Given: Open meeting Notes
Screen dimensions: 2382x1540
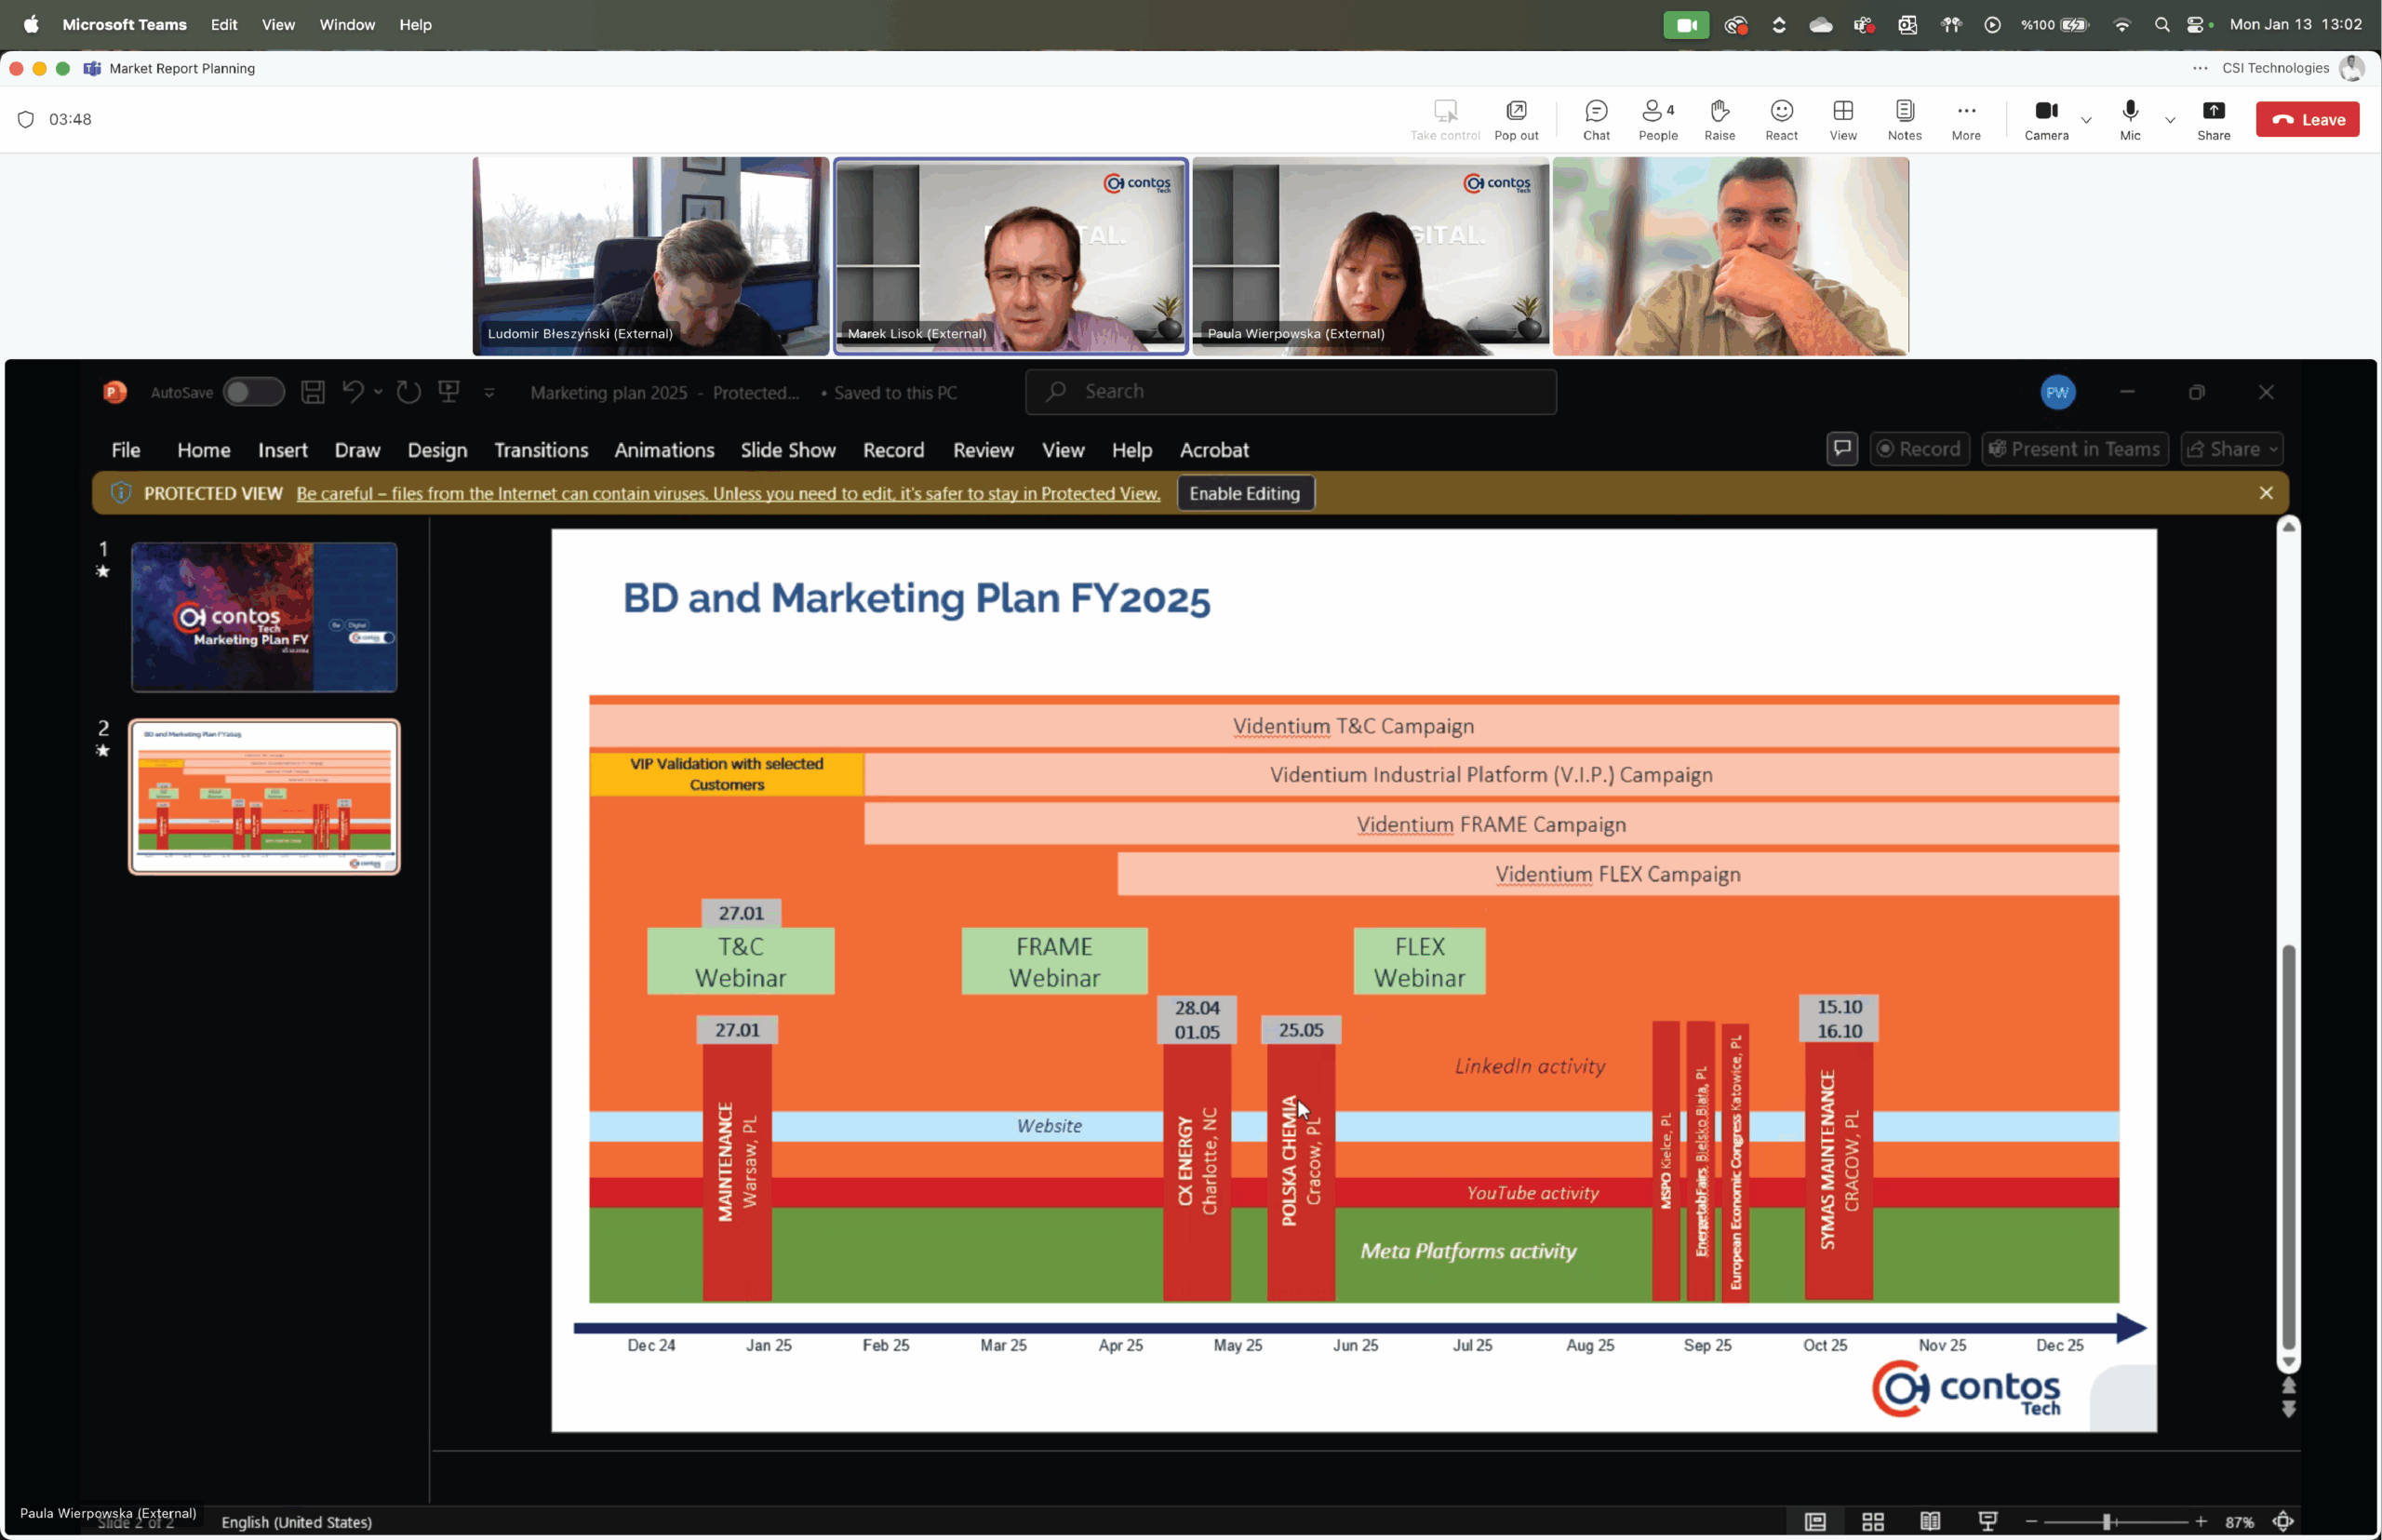Looking at the screenshot, I should [x=1904, y=119].
